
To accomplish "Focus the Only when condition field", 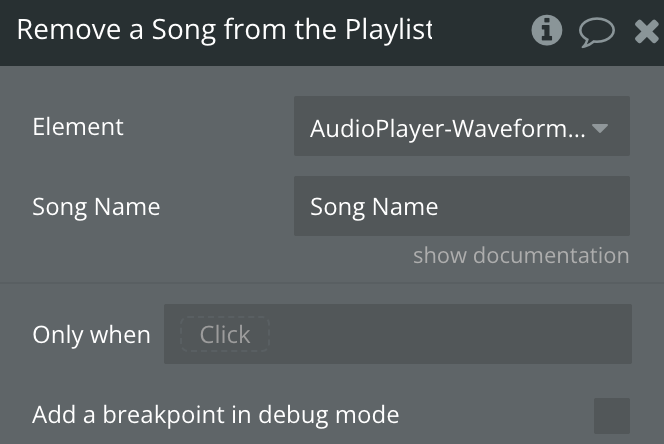I will (450, 335).
